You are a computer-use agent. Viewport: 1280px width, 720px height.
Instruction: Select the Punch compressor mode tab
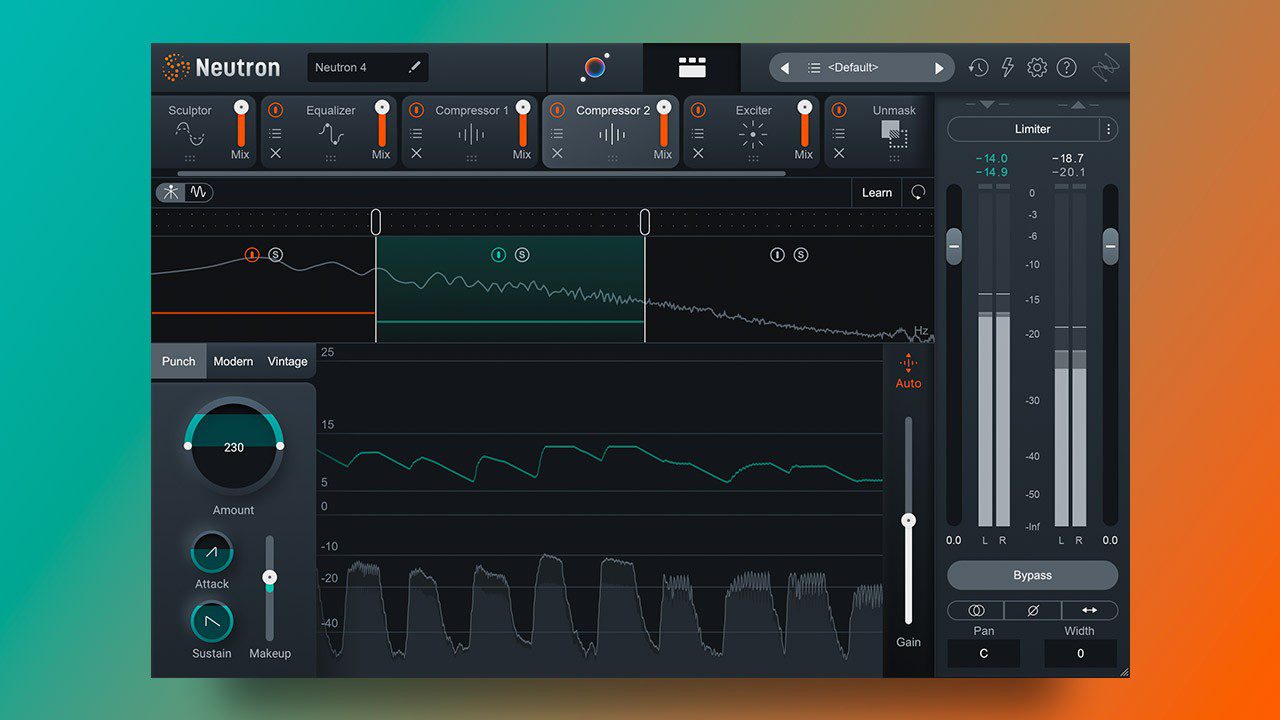(179, 361)
